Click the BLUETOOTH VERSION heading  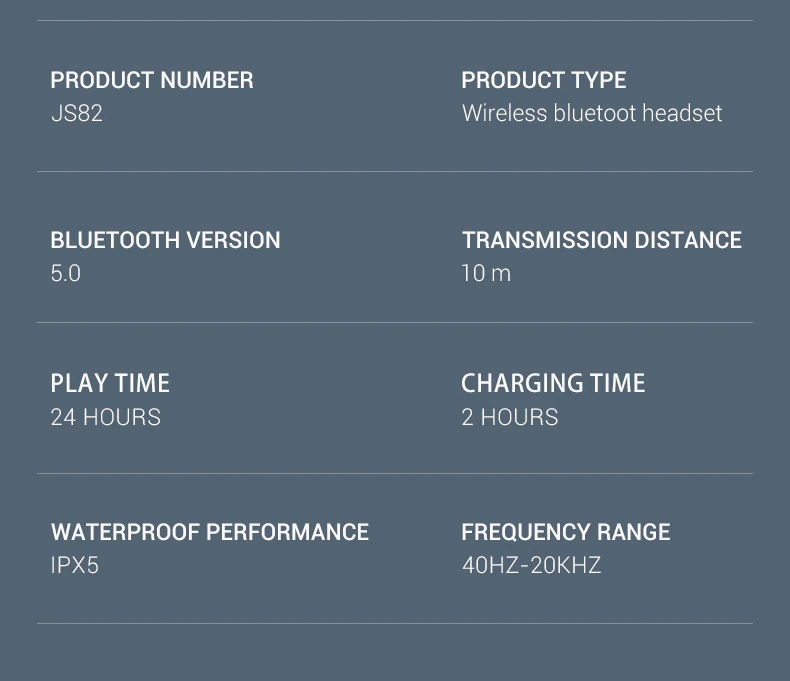point(165,240)
